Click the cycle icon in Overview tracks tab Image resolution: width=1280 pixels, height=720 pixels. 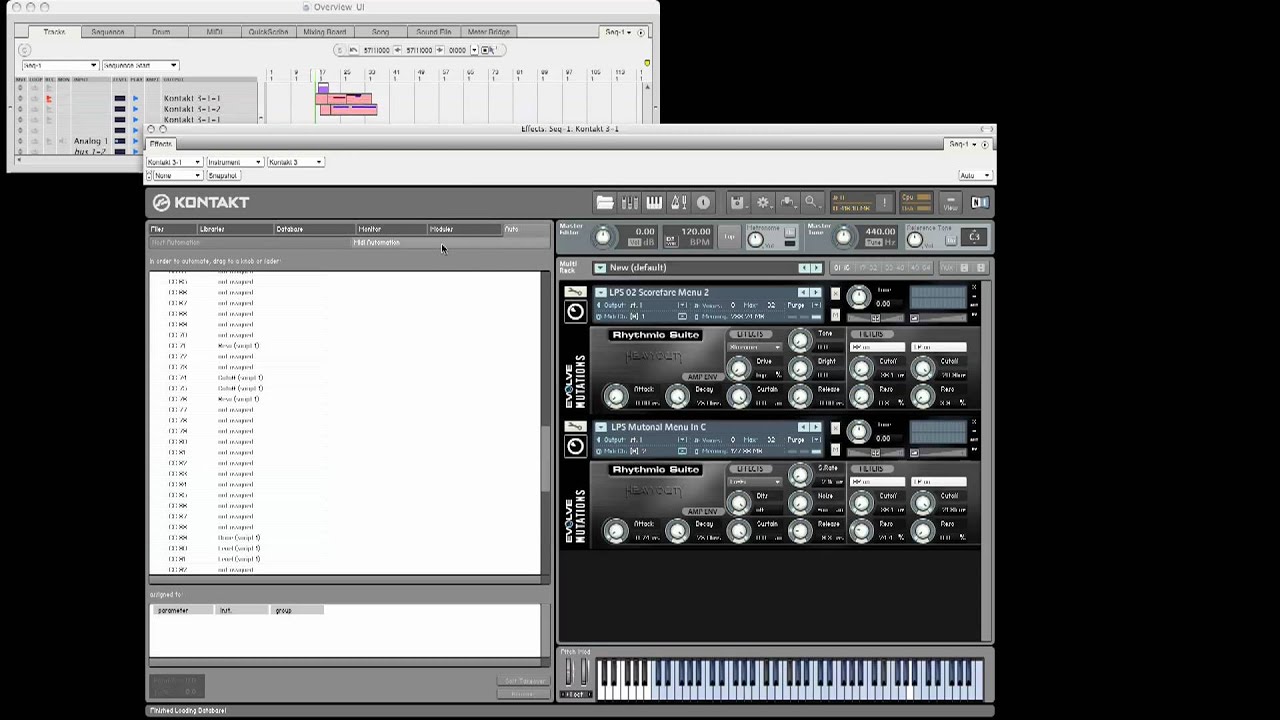[x=24, y=50]
